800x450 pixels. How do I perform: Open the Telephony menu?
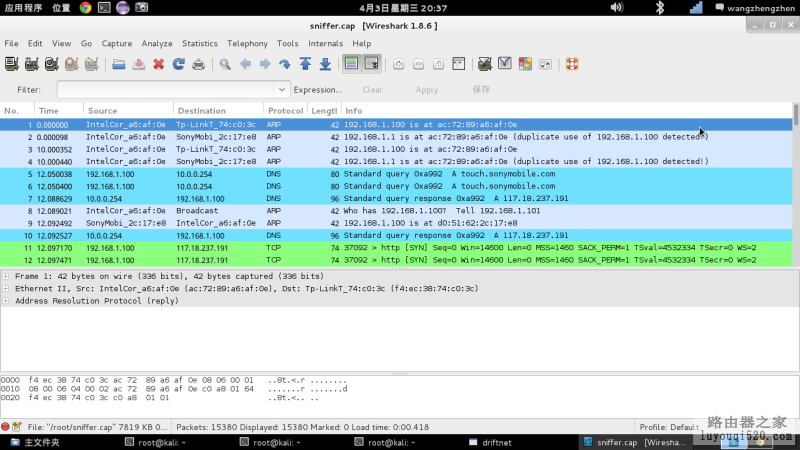(247, 43)
